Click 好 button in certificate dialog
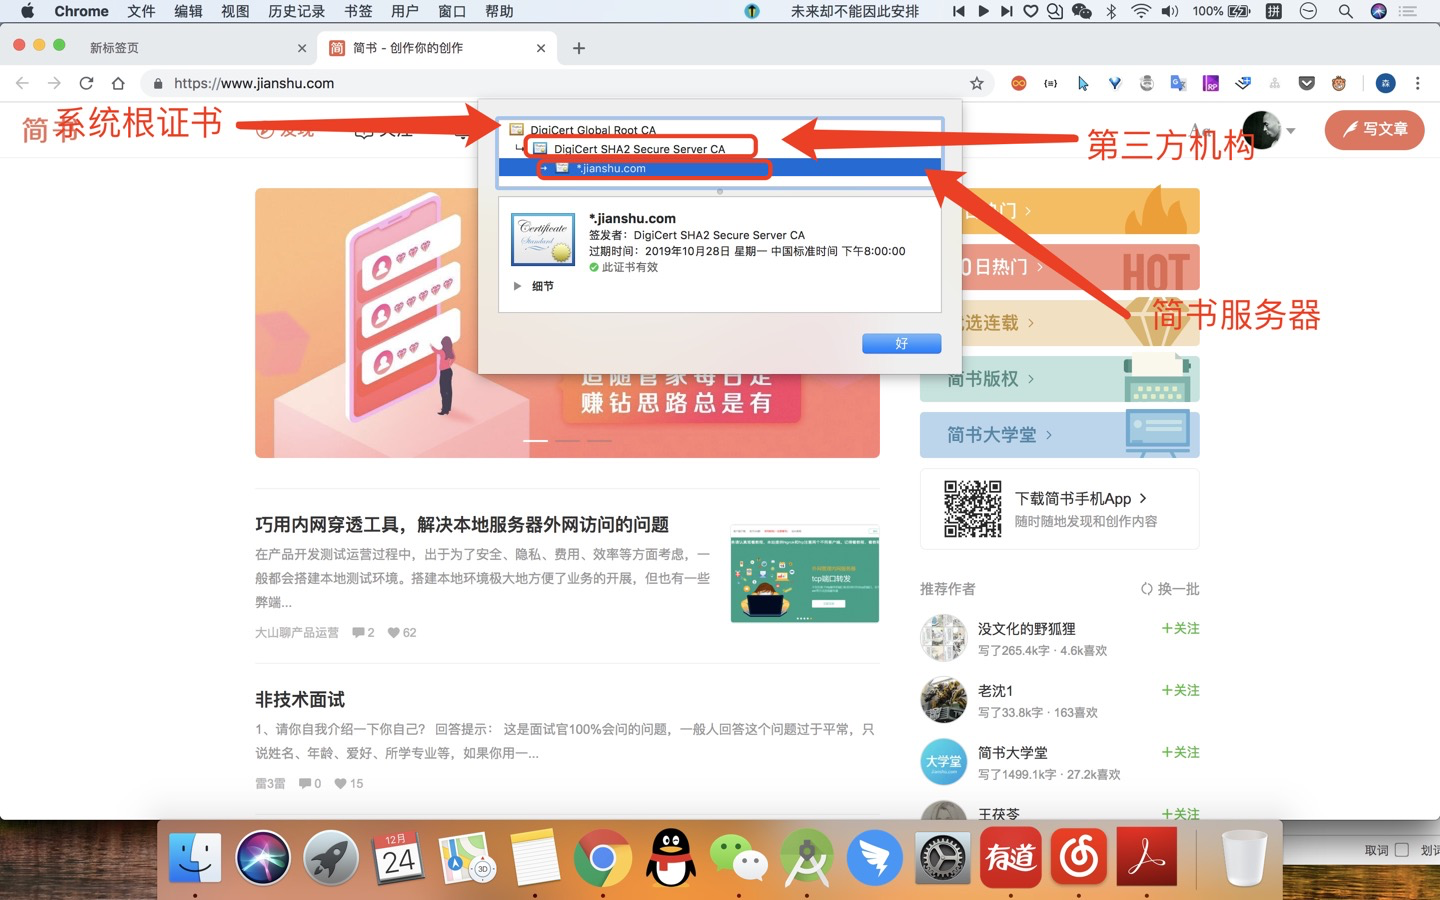1440x900 pixels. click(901, 343)
